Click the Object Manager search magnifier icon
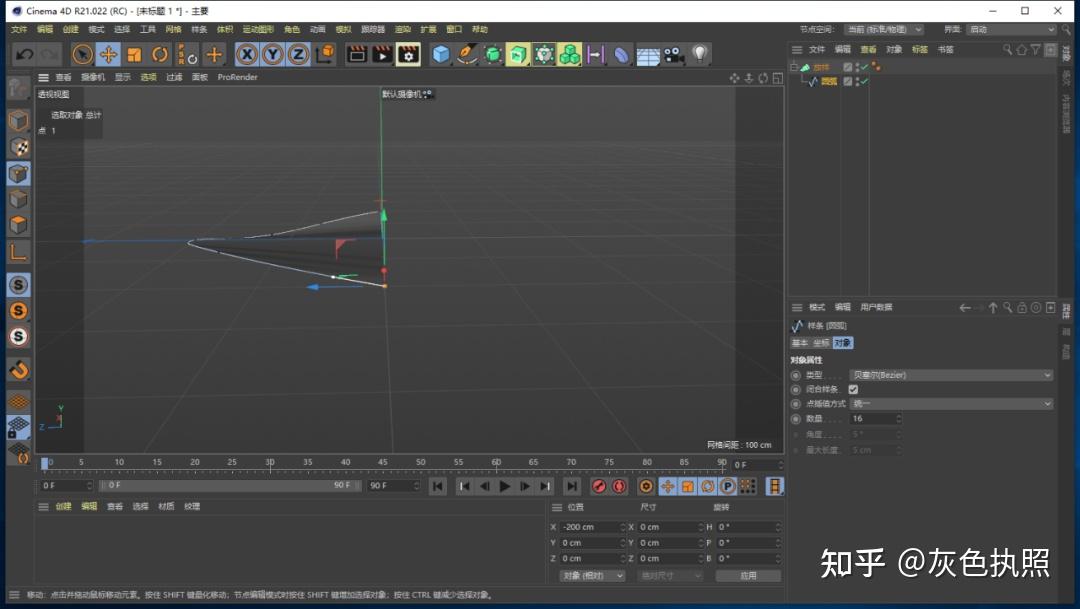1080x609 pixels. (x=1008, y=50)
